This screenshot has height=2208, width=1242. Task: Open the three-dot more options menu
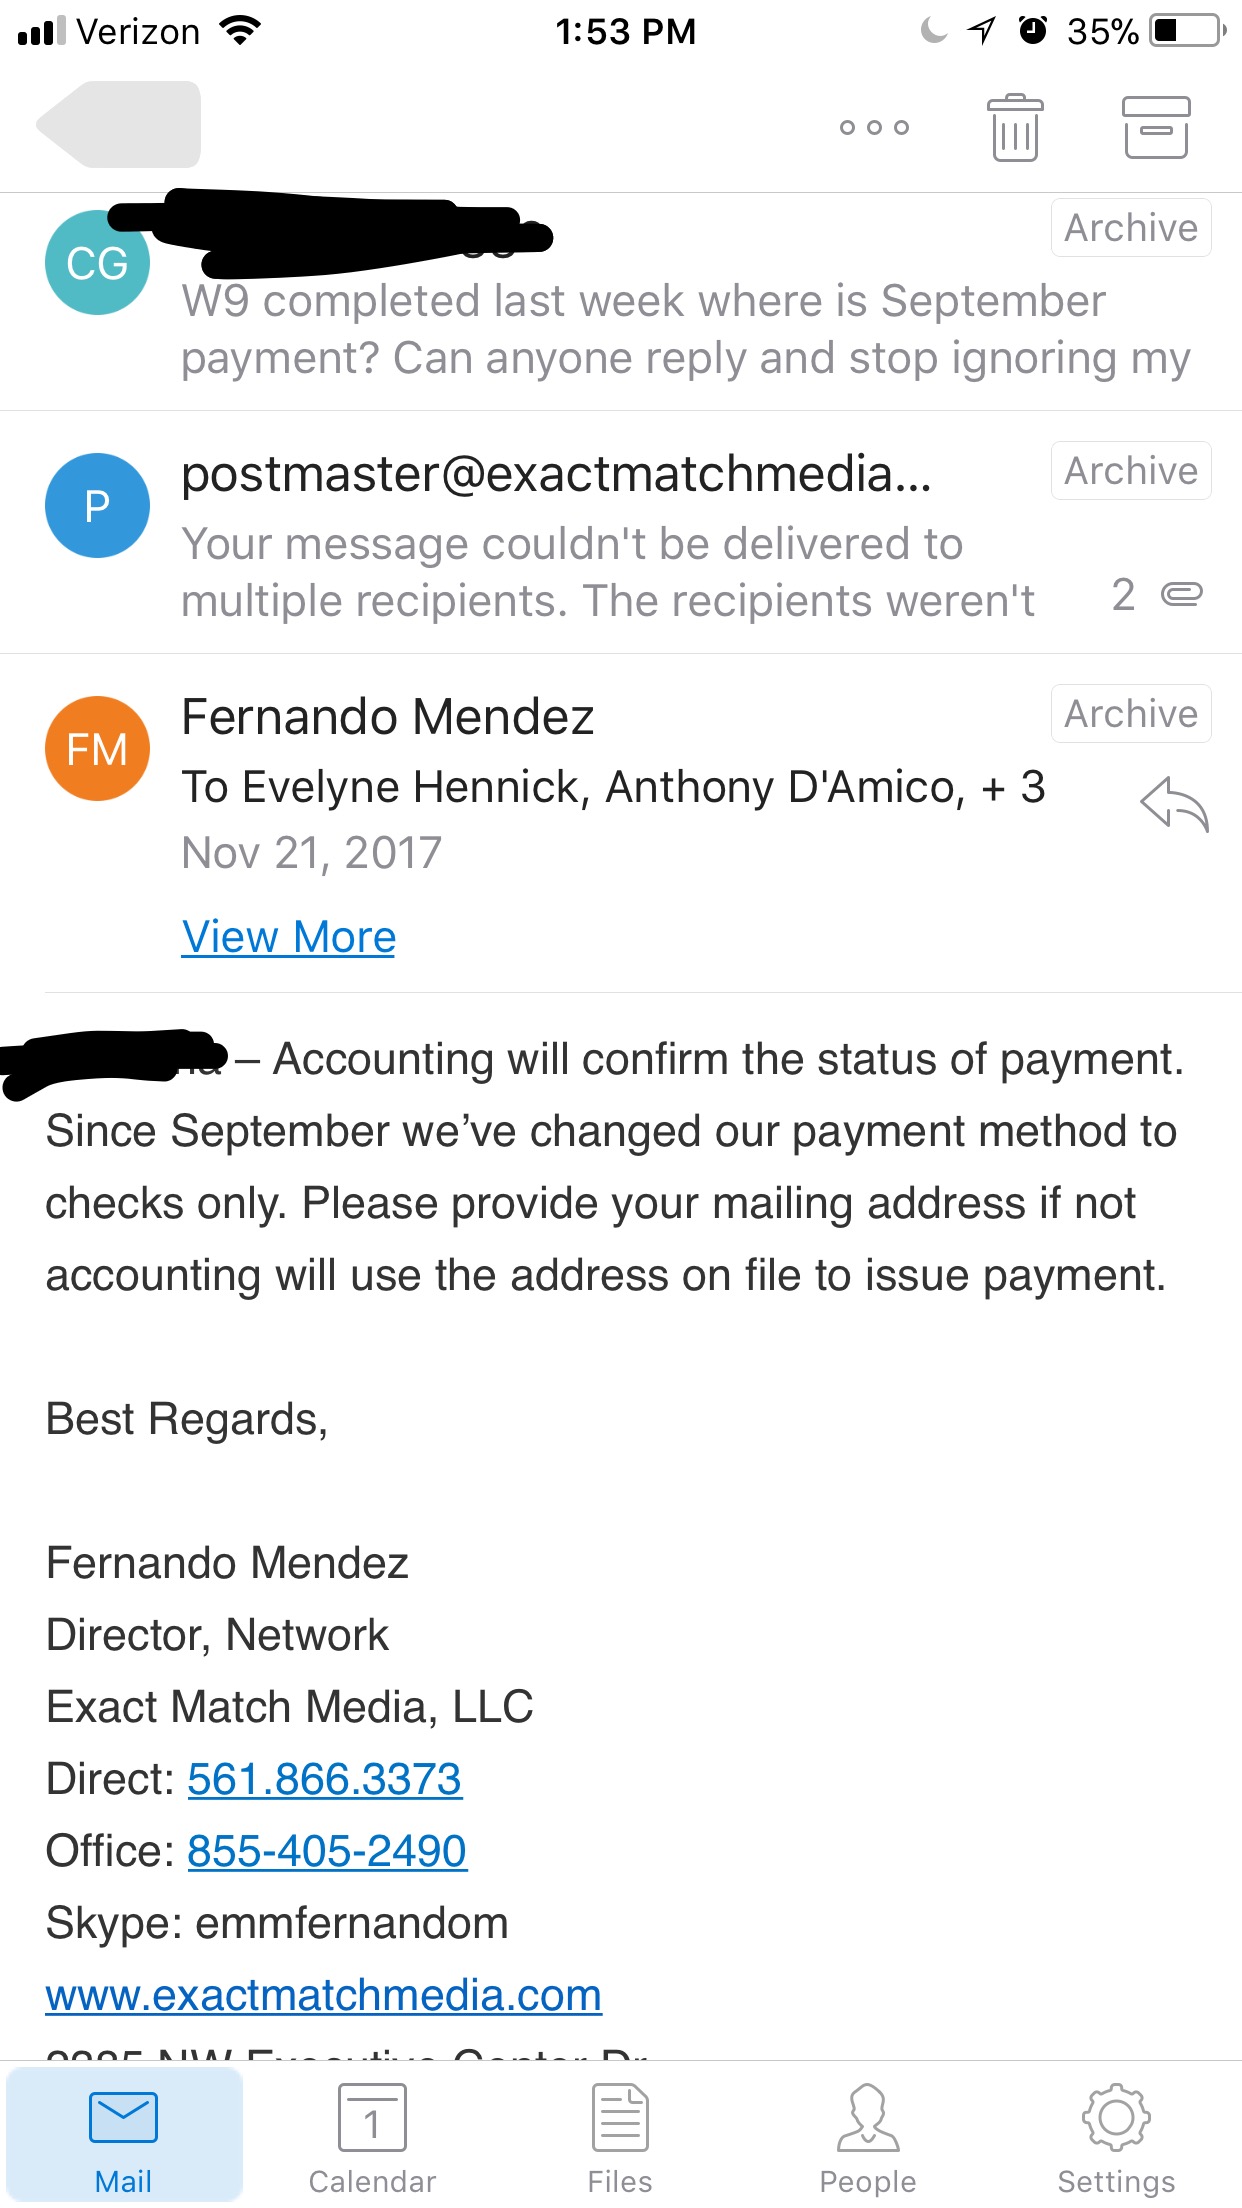pyautogui.click(x=874, y=127)
